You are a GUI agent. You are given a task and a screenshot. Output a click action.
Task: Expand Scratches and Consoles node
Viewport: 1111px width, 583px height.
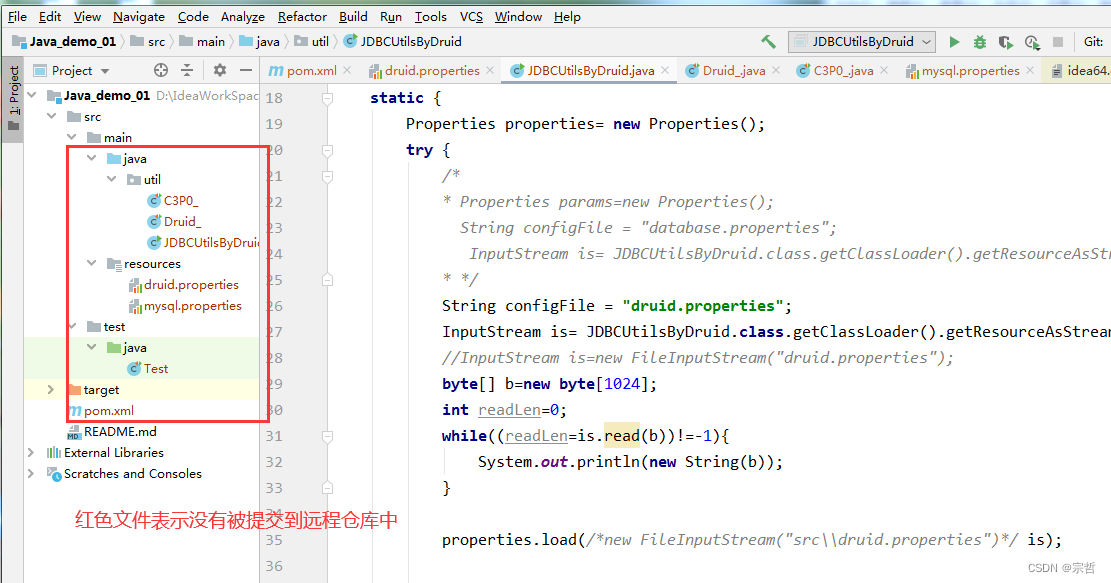30,473
